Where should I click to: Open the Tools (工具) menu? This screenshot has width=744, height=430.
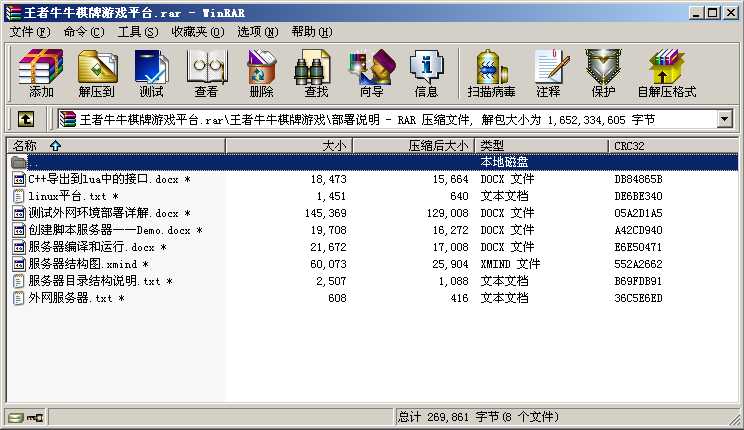(x=138, y=32)
